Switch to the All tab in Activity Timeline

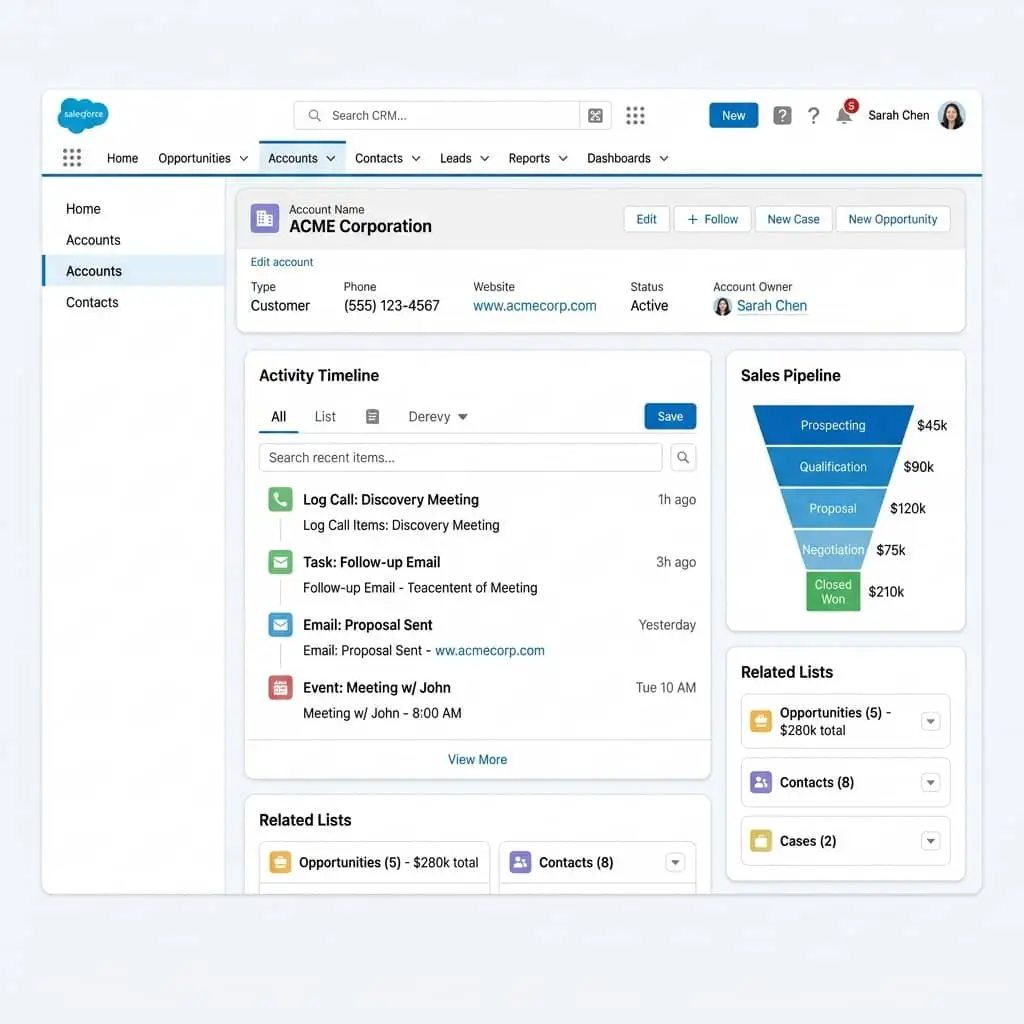pos(278,417)
